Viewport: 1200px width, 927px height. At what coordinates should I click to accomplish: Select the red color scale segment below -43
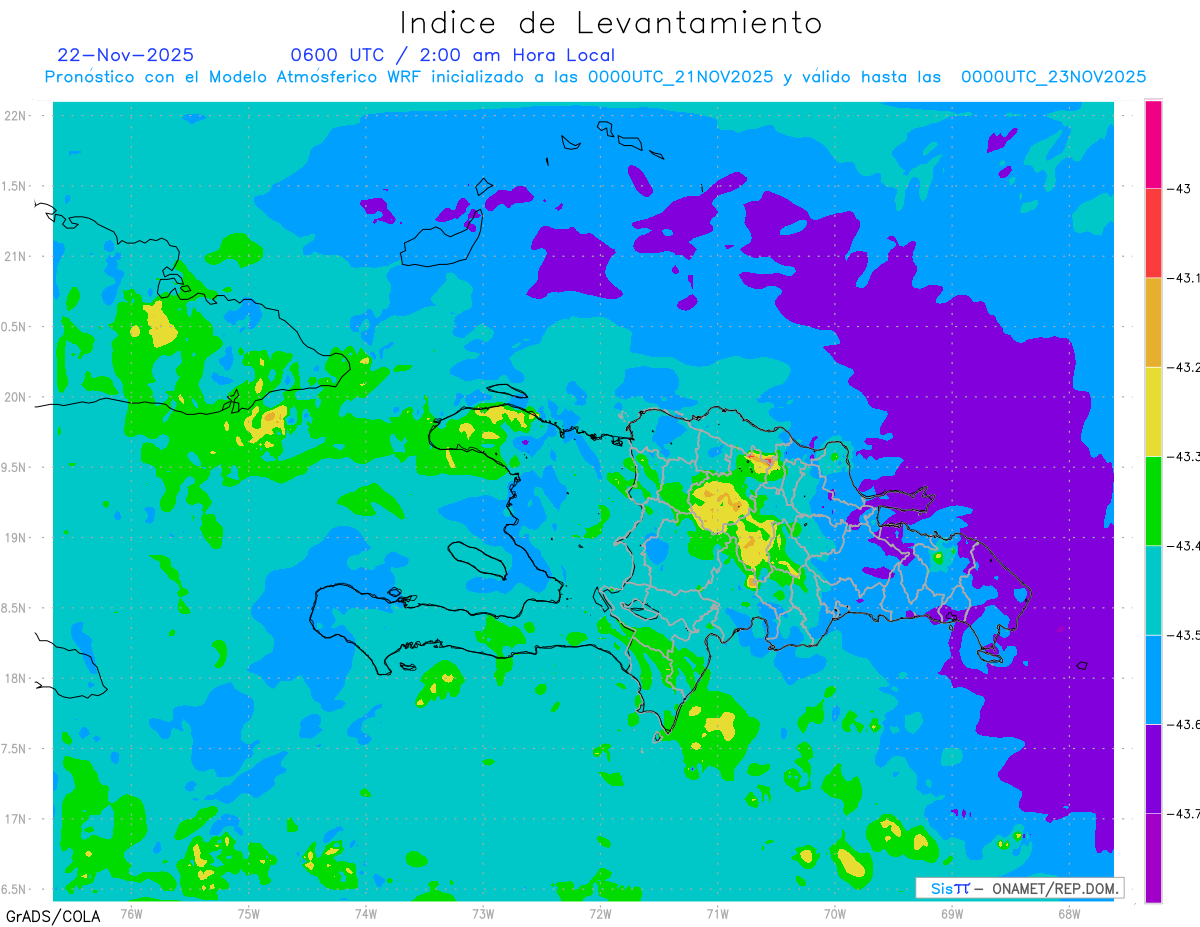click(x=1153, y=233)
